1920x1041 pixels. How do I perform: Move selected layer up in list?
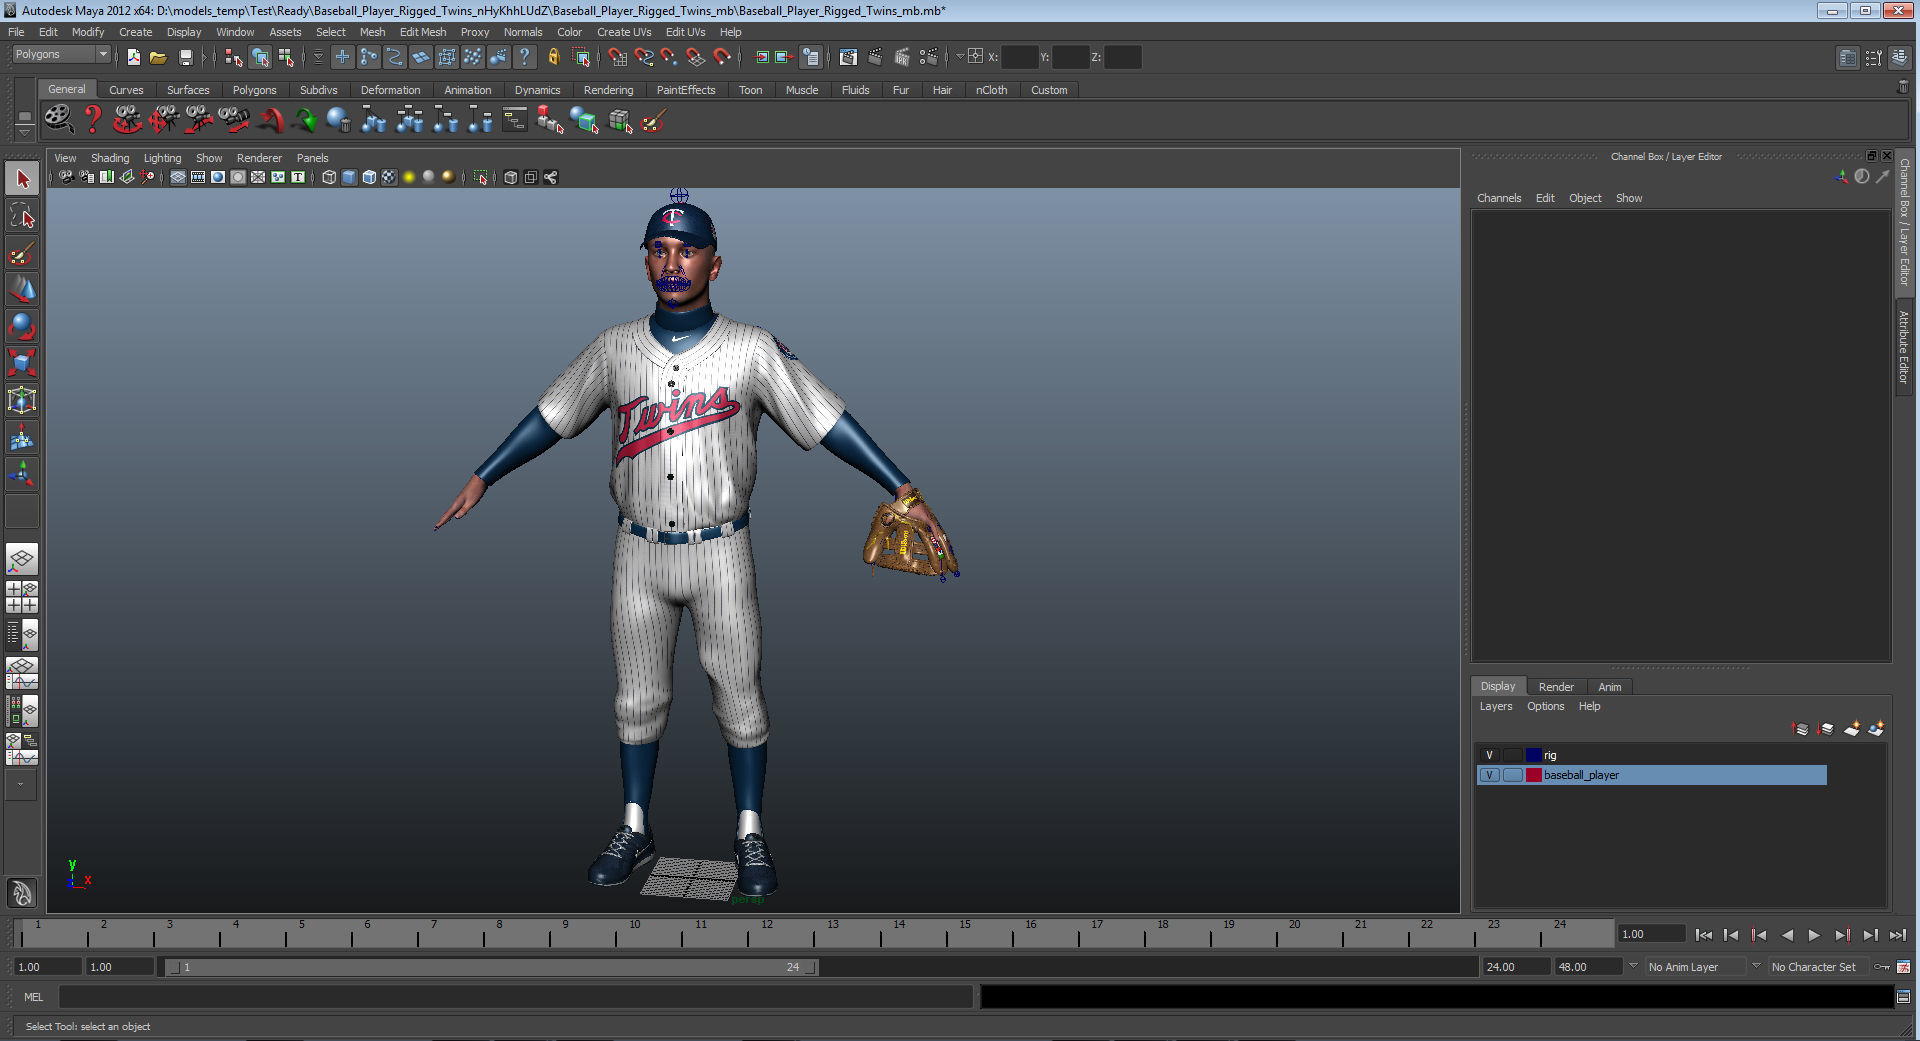tap(1801, 729)
